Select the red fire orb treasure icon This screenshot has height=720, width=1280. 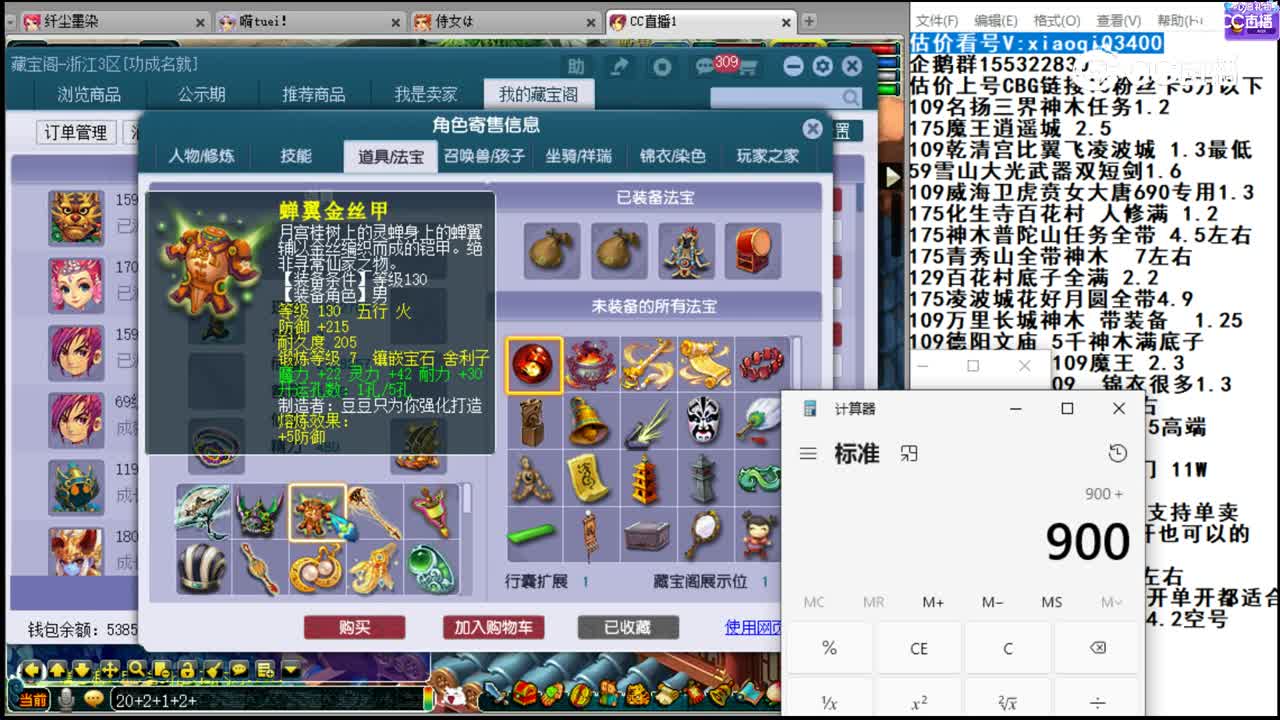pos(534,365)
